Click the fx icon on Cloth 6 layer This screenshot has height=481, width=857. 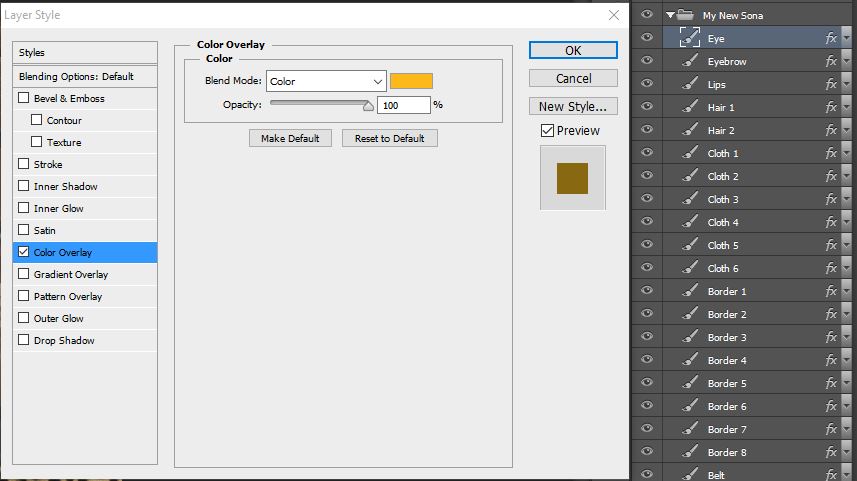(831, 269)
